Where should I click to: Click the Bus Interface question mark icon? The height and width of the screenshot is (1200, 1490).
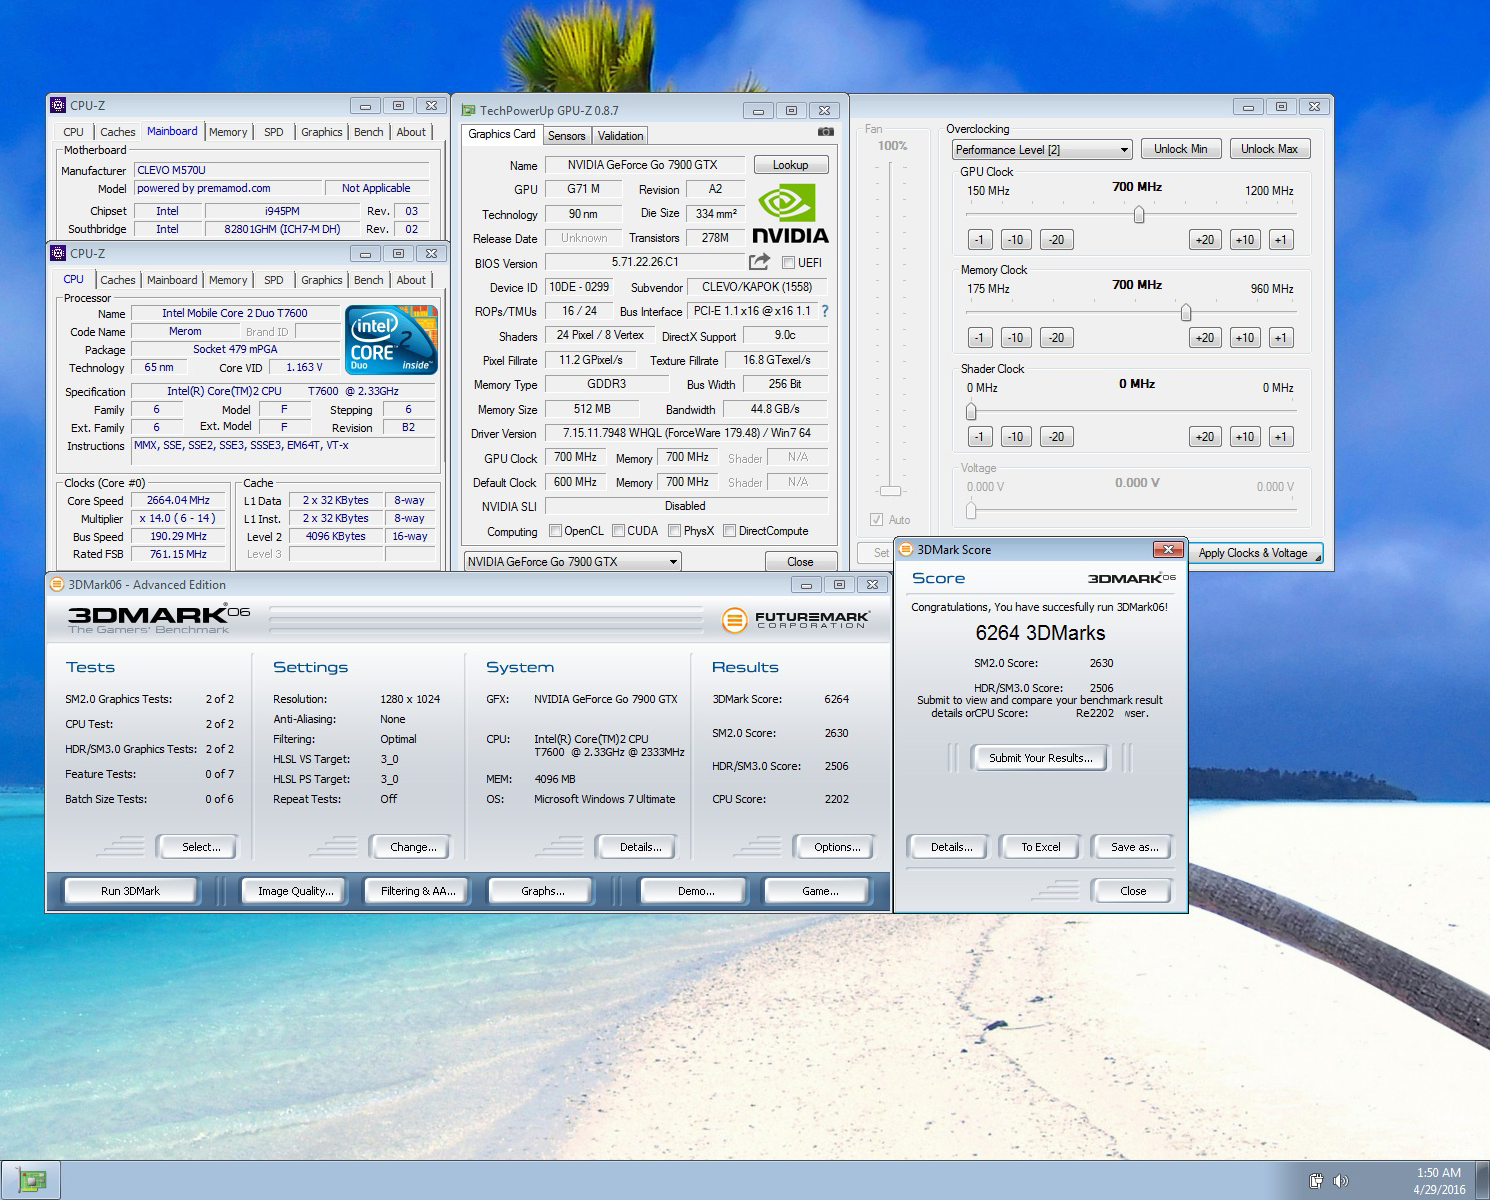tap(825, 311)
